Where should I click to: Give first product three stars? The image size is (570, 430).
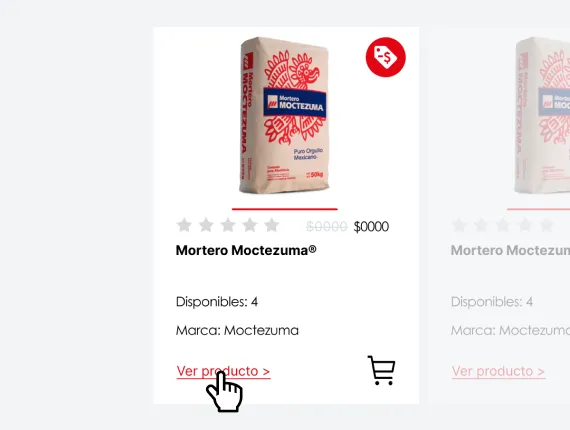(x=228, y=225)
